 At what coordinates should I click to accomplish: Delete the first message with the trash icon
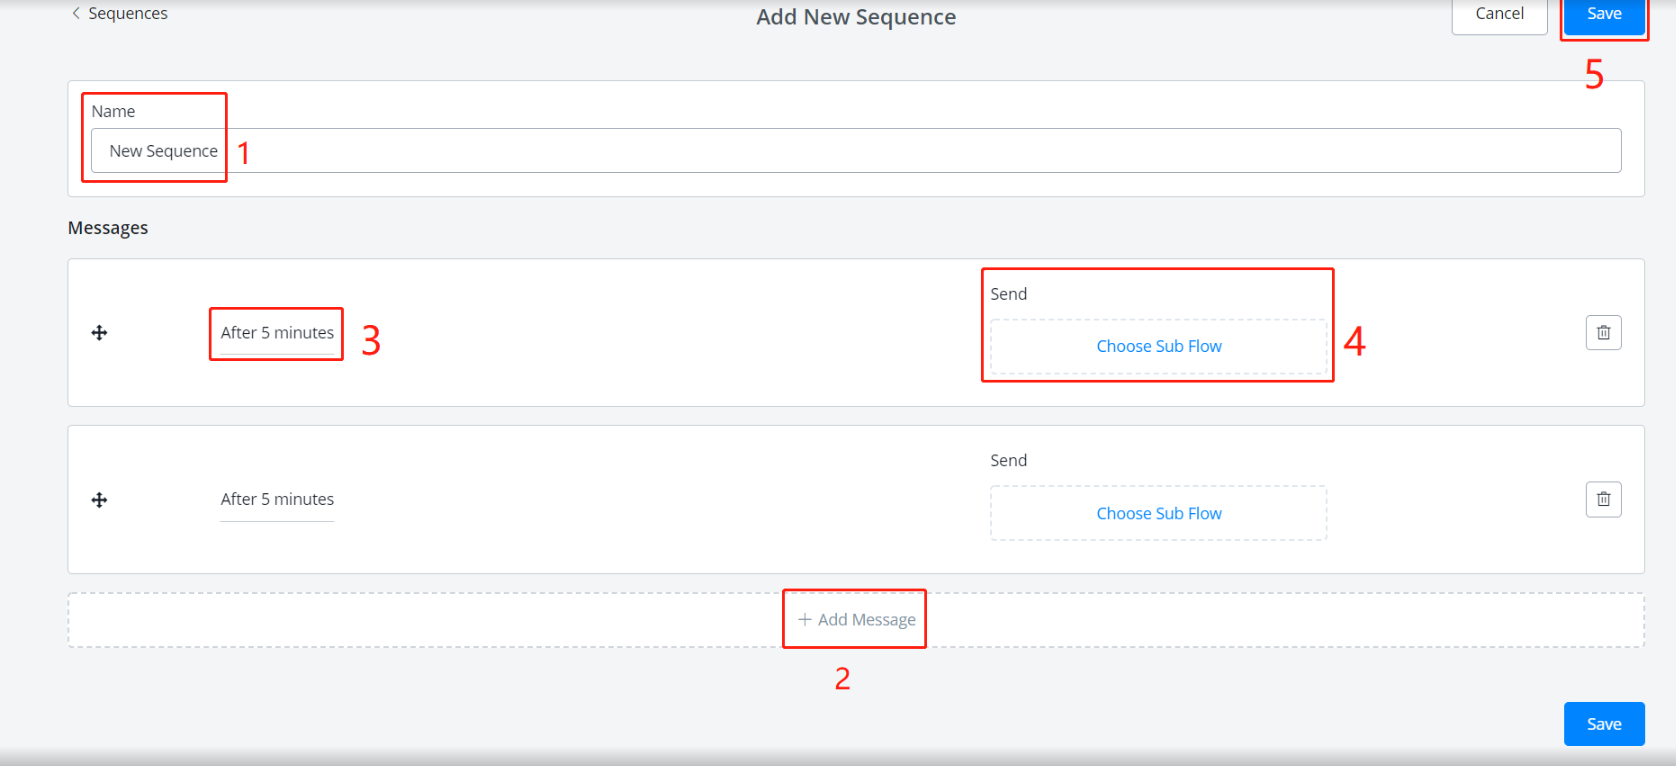click(x=1602, y=333)
